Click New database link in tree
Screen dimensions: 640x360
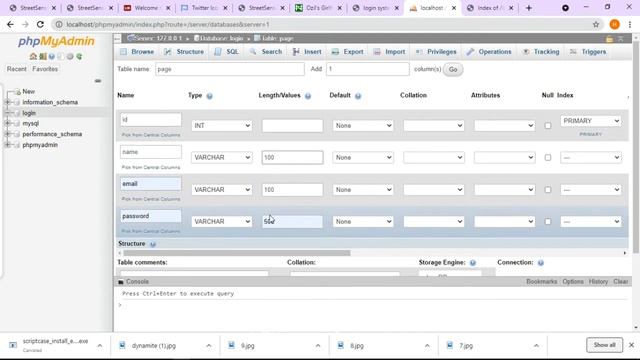coord(29,91)
